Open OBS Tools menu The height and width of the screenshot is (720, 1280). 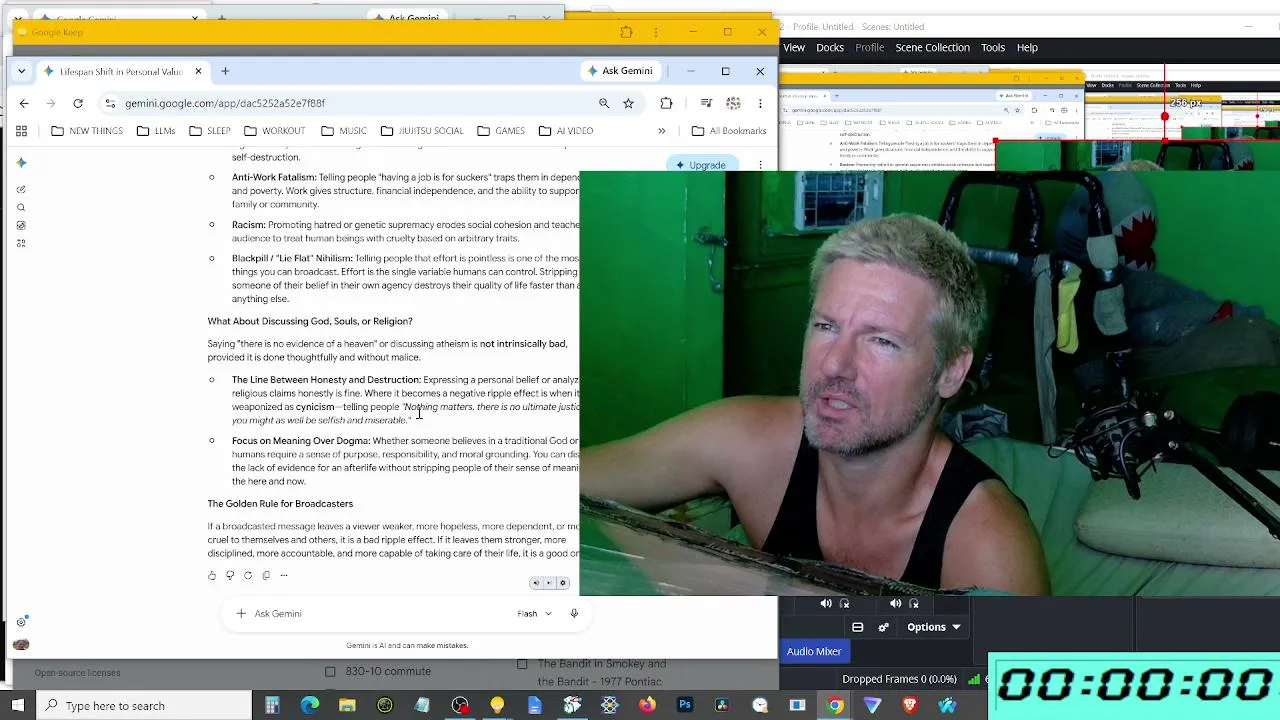pos(993,47)
